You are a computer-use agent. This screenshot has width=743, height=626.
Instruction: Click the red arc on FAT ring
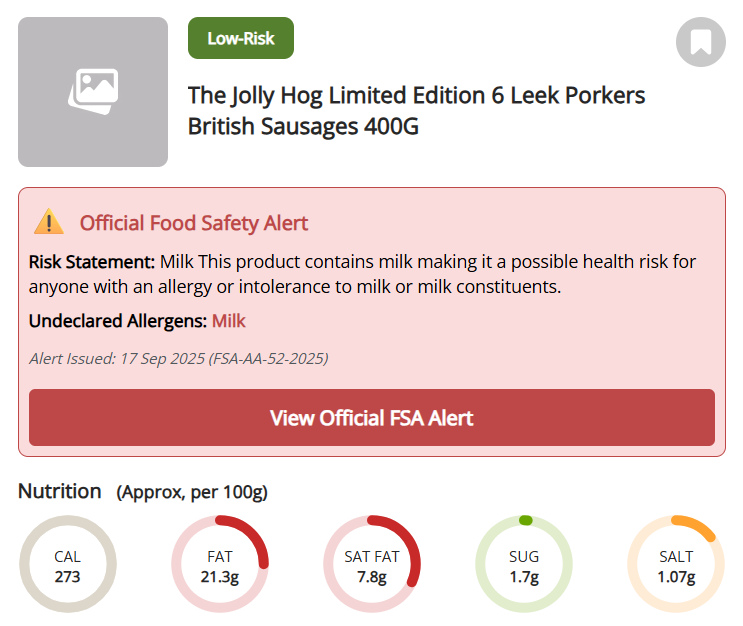tap(258, 540)
